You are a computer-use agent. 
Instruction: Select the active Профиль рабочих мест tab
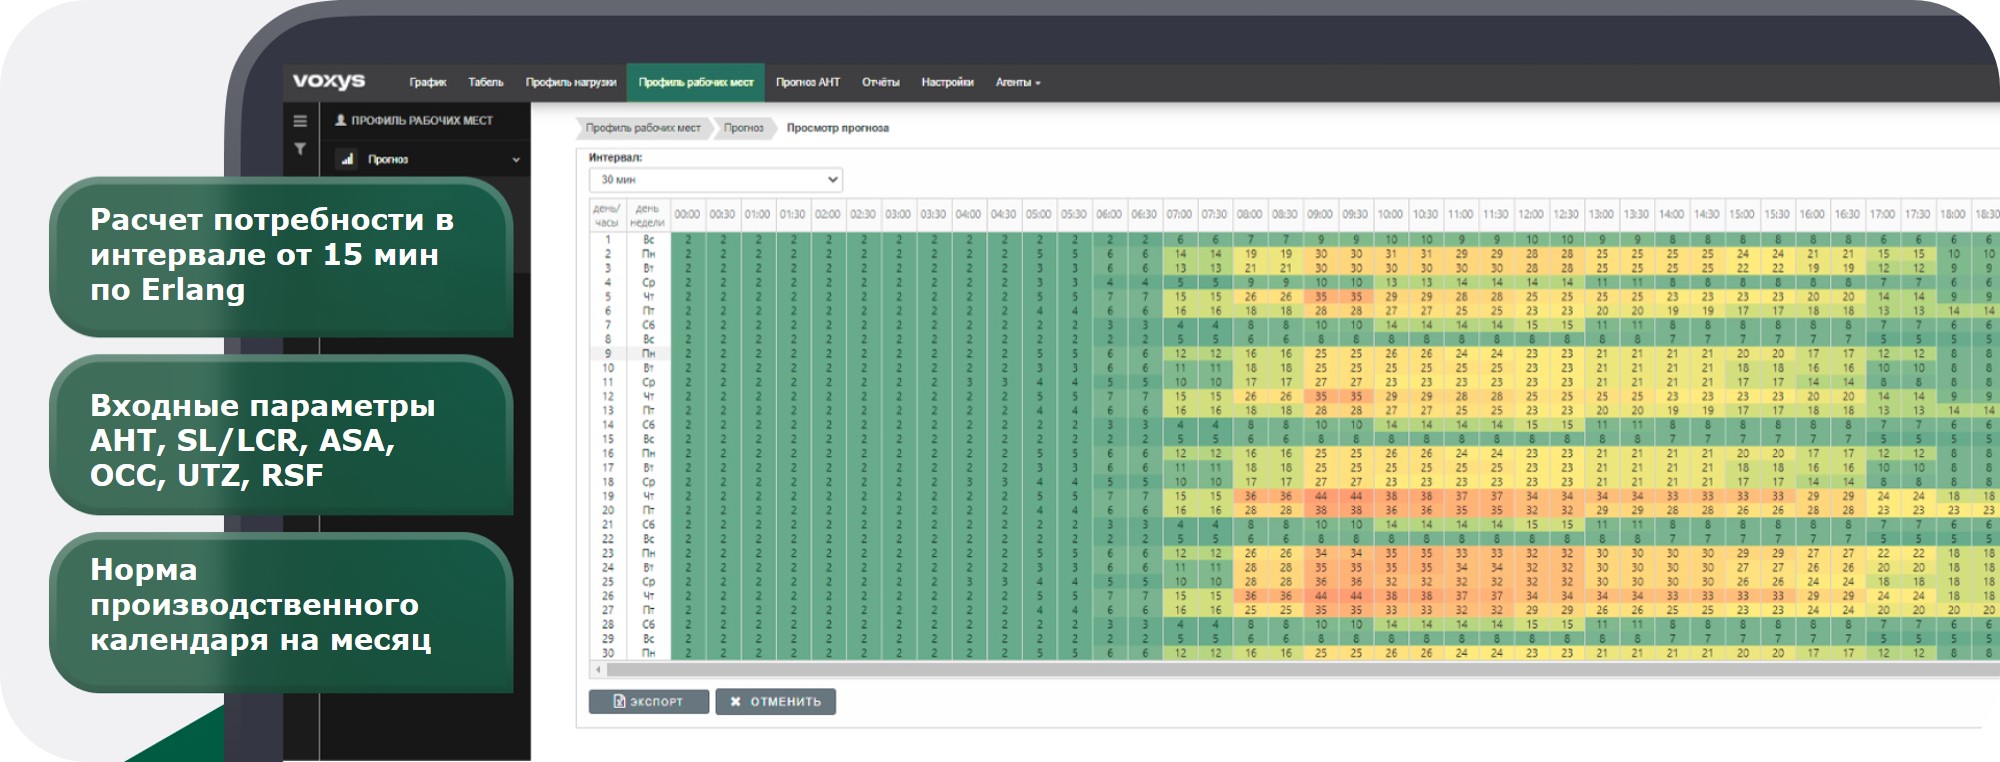[x=696, y=82]
